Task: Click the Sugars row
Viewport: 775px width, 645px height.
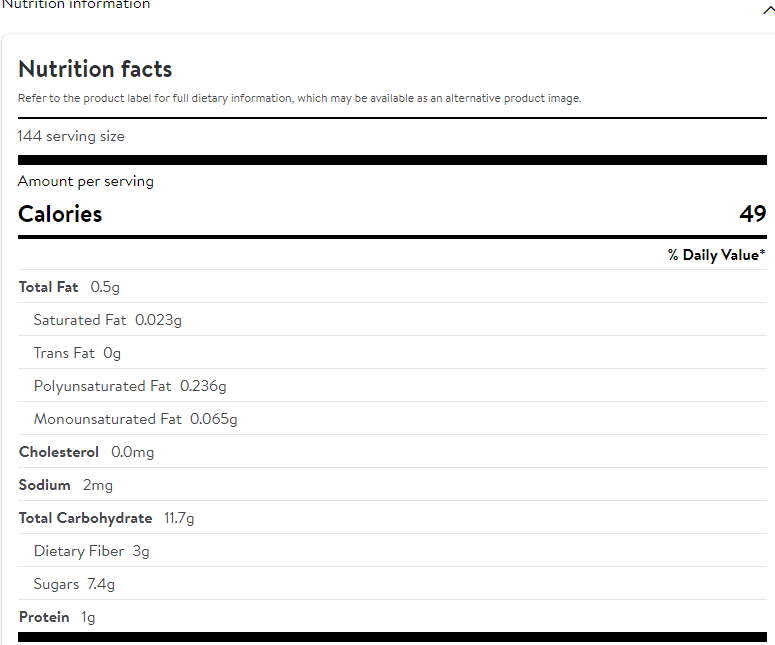Action: click(x=74, y=584)
